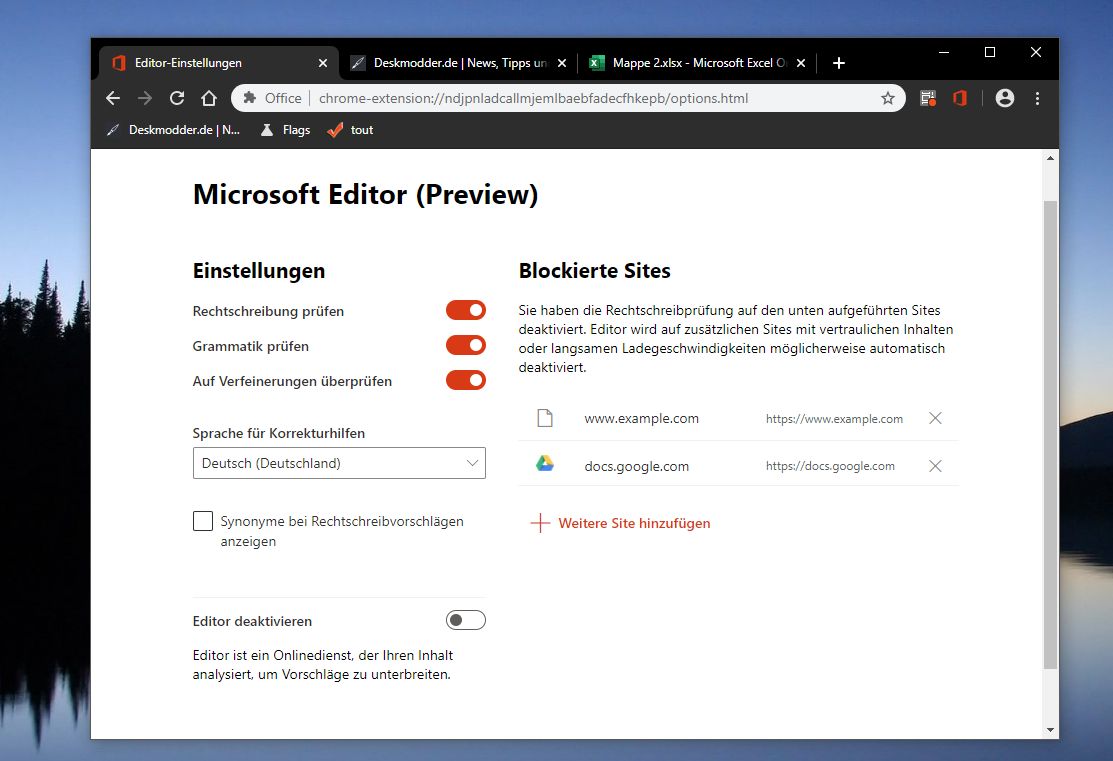Viewport: 1113px width, 761px height.
Task: Minimize the Chrome window
Action: click(x=944, y=52)
